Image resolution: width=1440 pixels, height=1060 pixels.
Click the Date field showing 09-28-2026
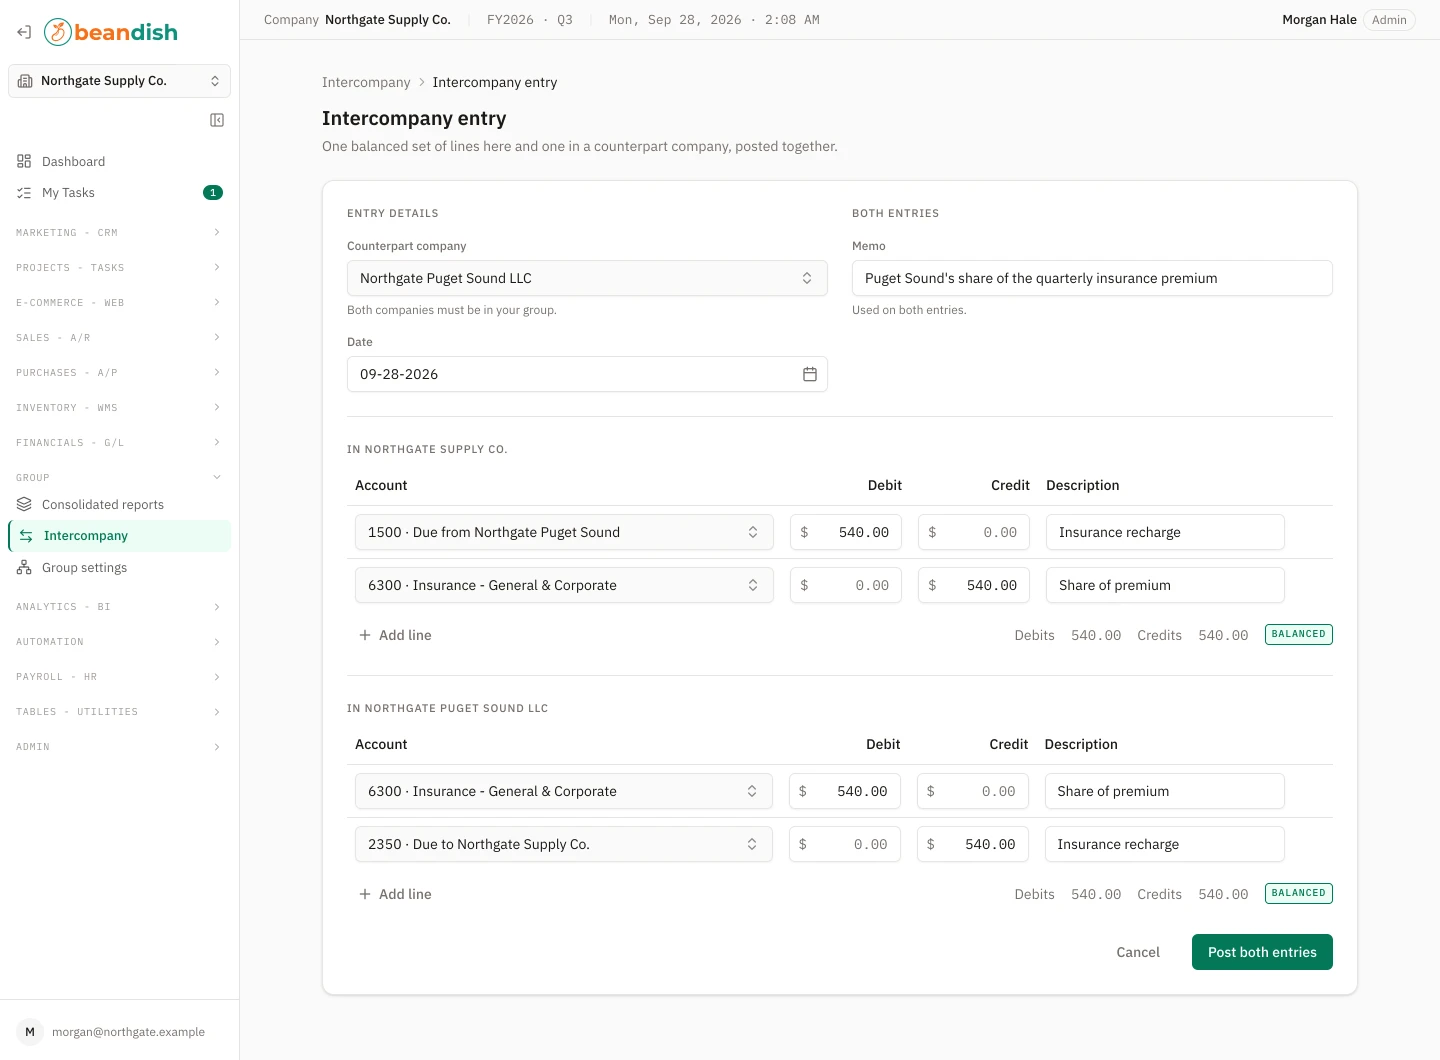point(587,374)
